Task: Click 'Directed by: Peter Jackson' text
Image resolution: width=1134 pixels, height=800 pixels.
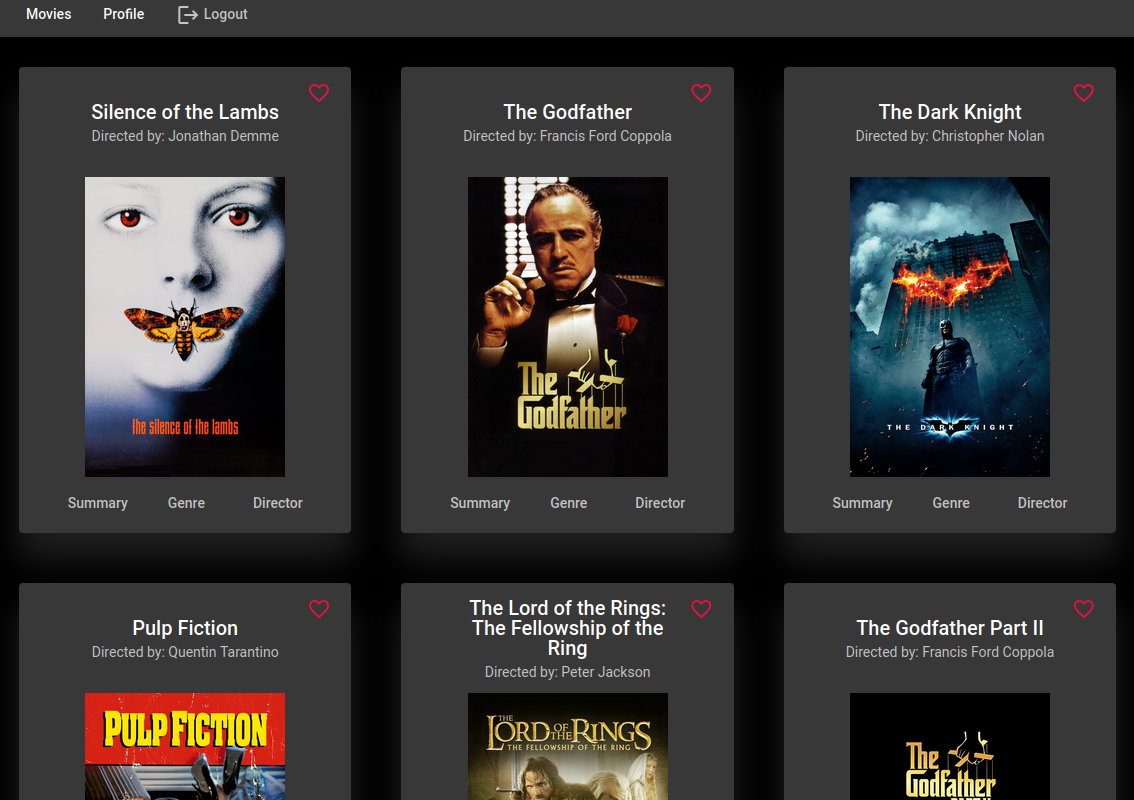Action: point(568,672)
